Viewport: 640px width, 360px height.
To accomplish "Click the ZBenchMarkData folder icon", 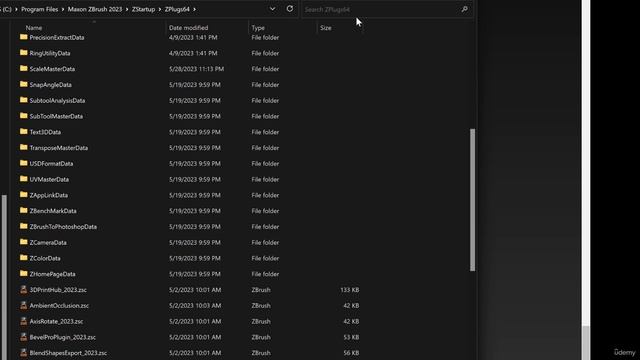I will [24, 211].
